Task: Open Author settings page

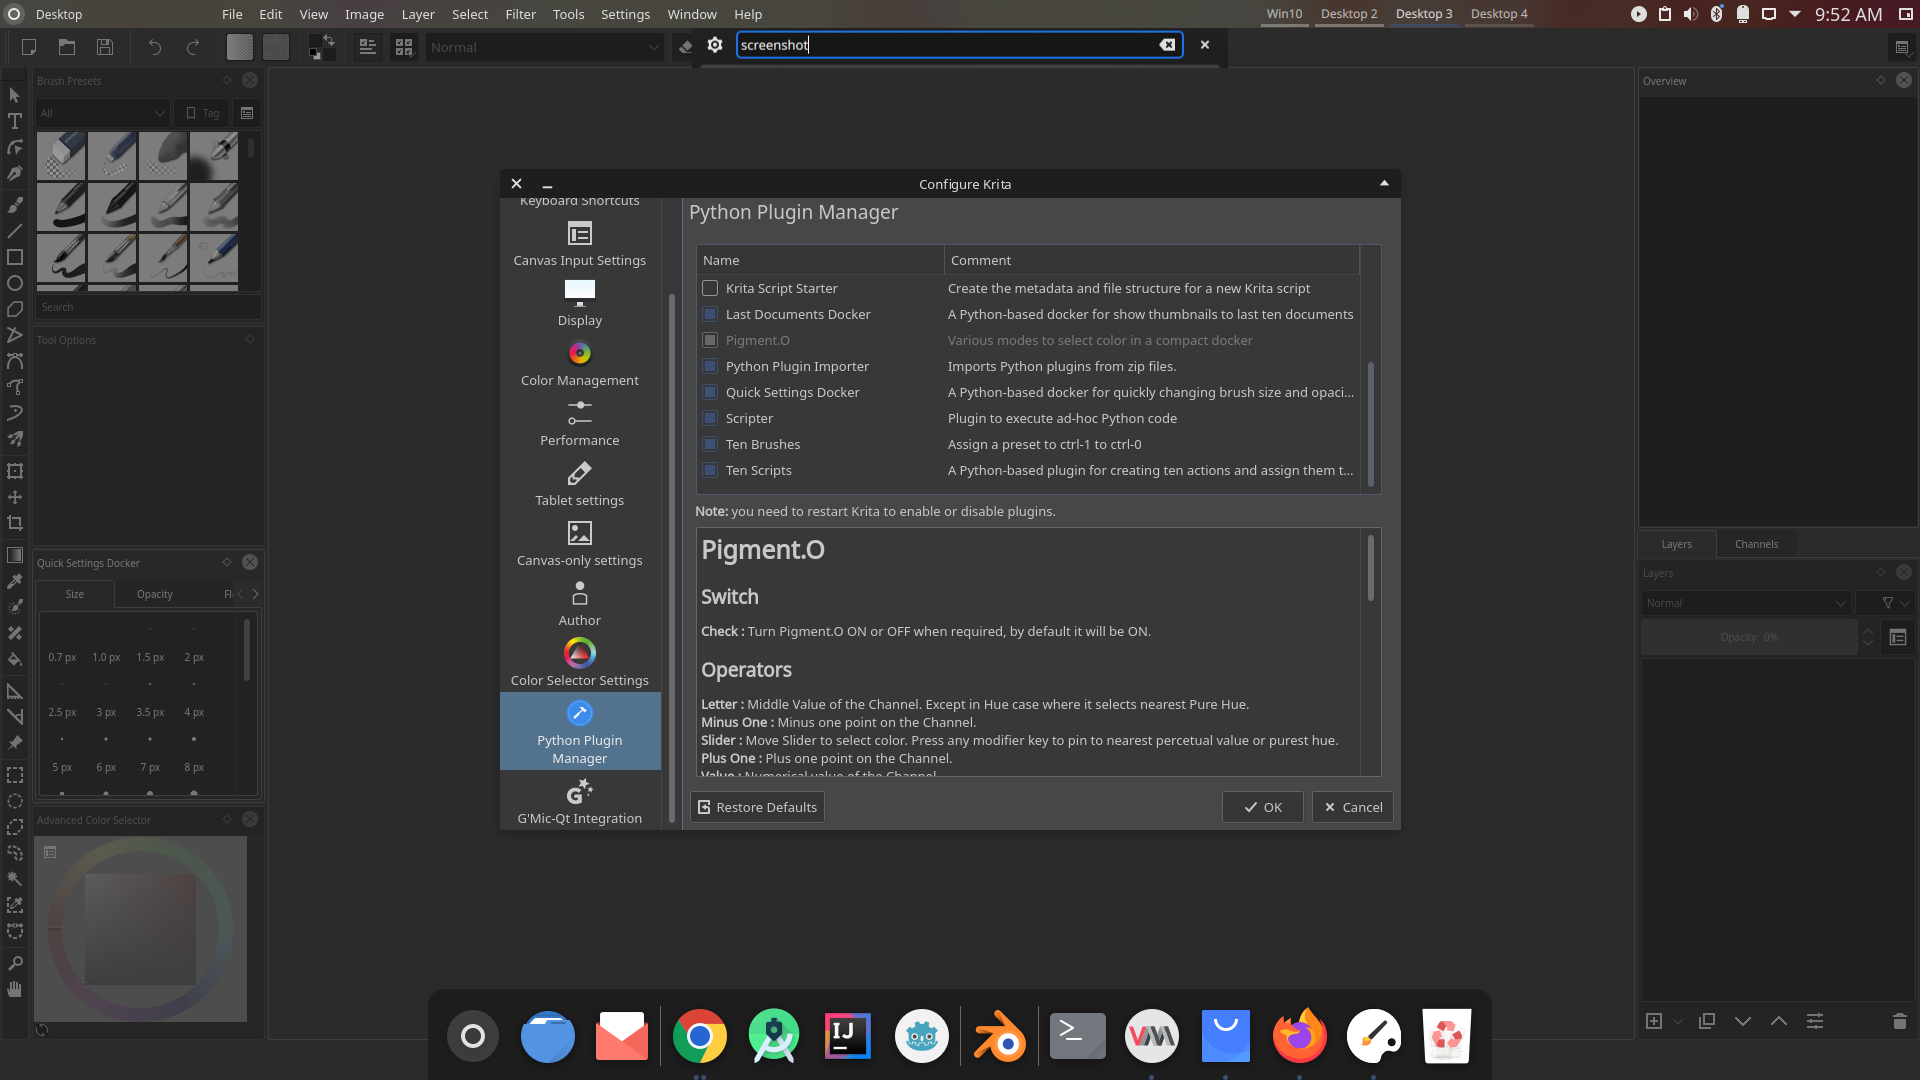Action: click(580, 604)
